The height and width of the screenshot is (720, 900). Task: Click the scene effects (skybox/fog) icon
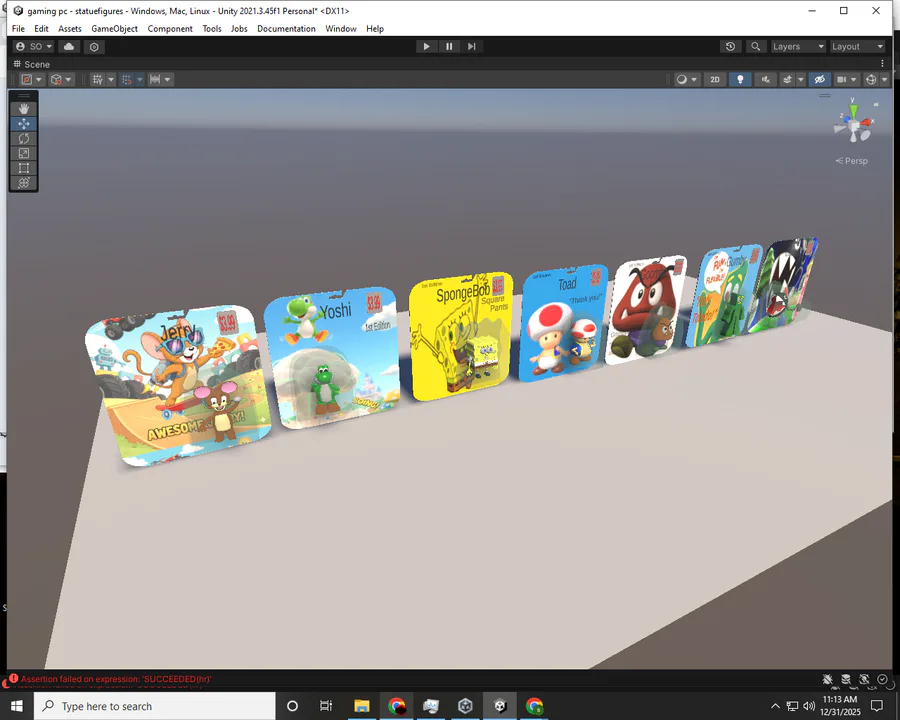(788, 79)
